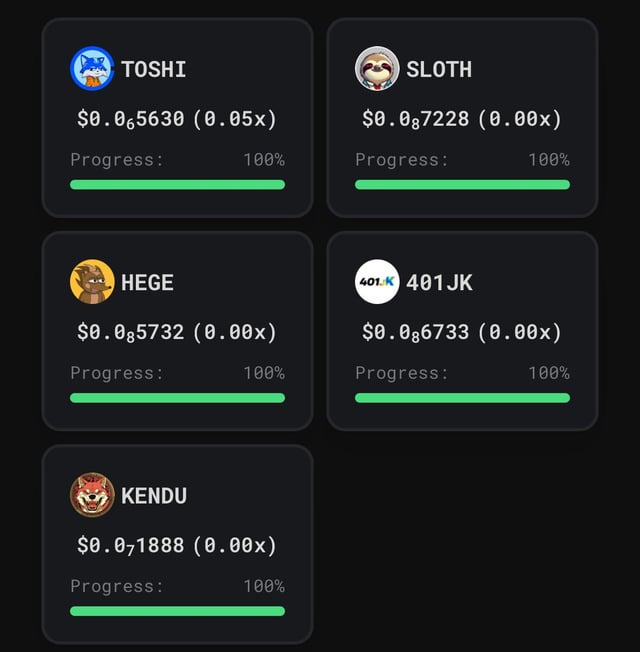
Task: Open the TOSHI token name label
Action: pyautogui.click(x=154, y=69)
